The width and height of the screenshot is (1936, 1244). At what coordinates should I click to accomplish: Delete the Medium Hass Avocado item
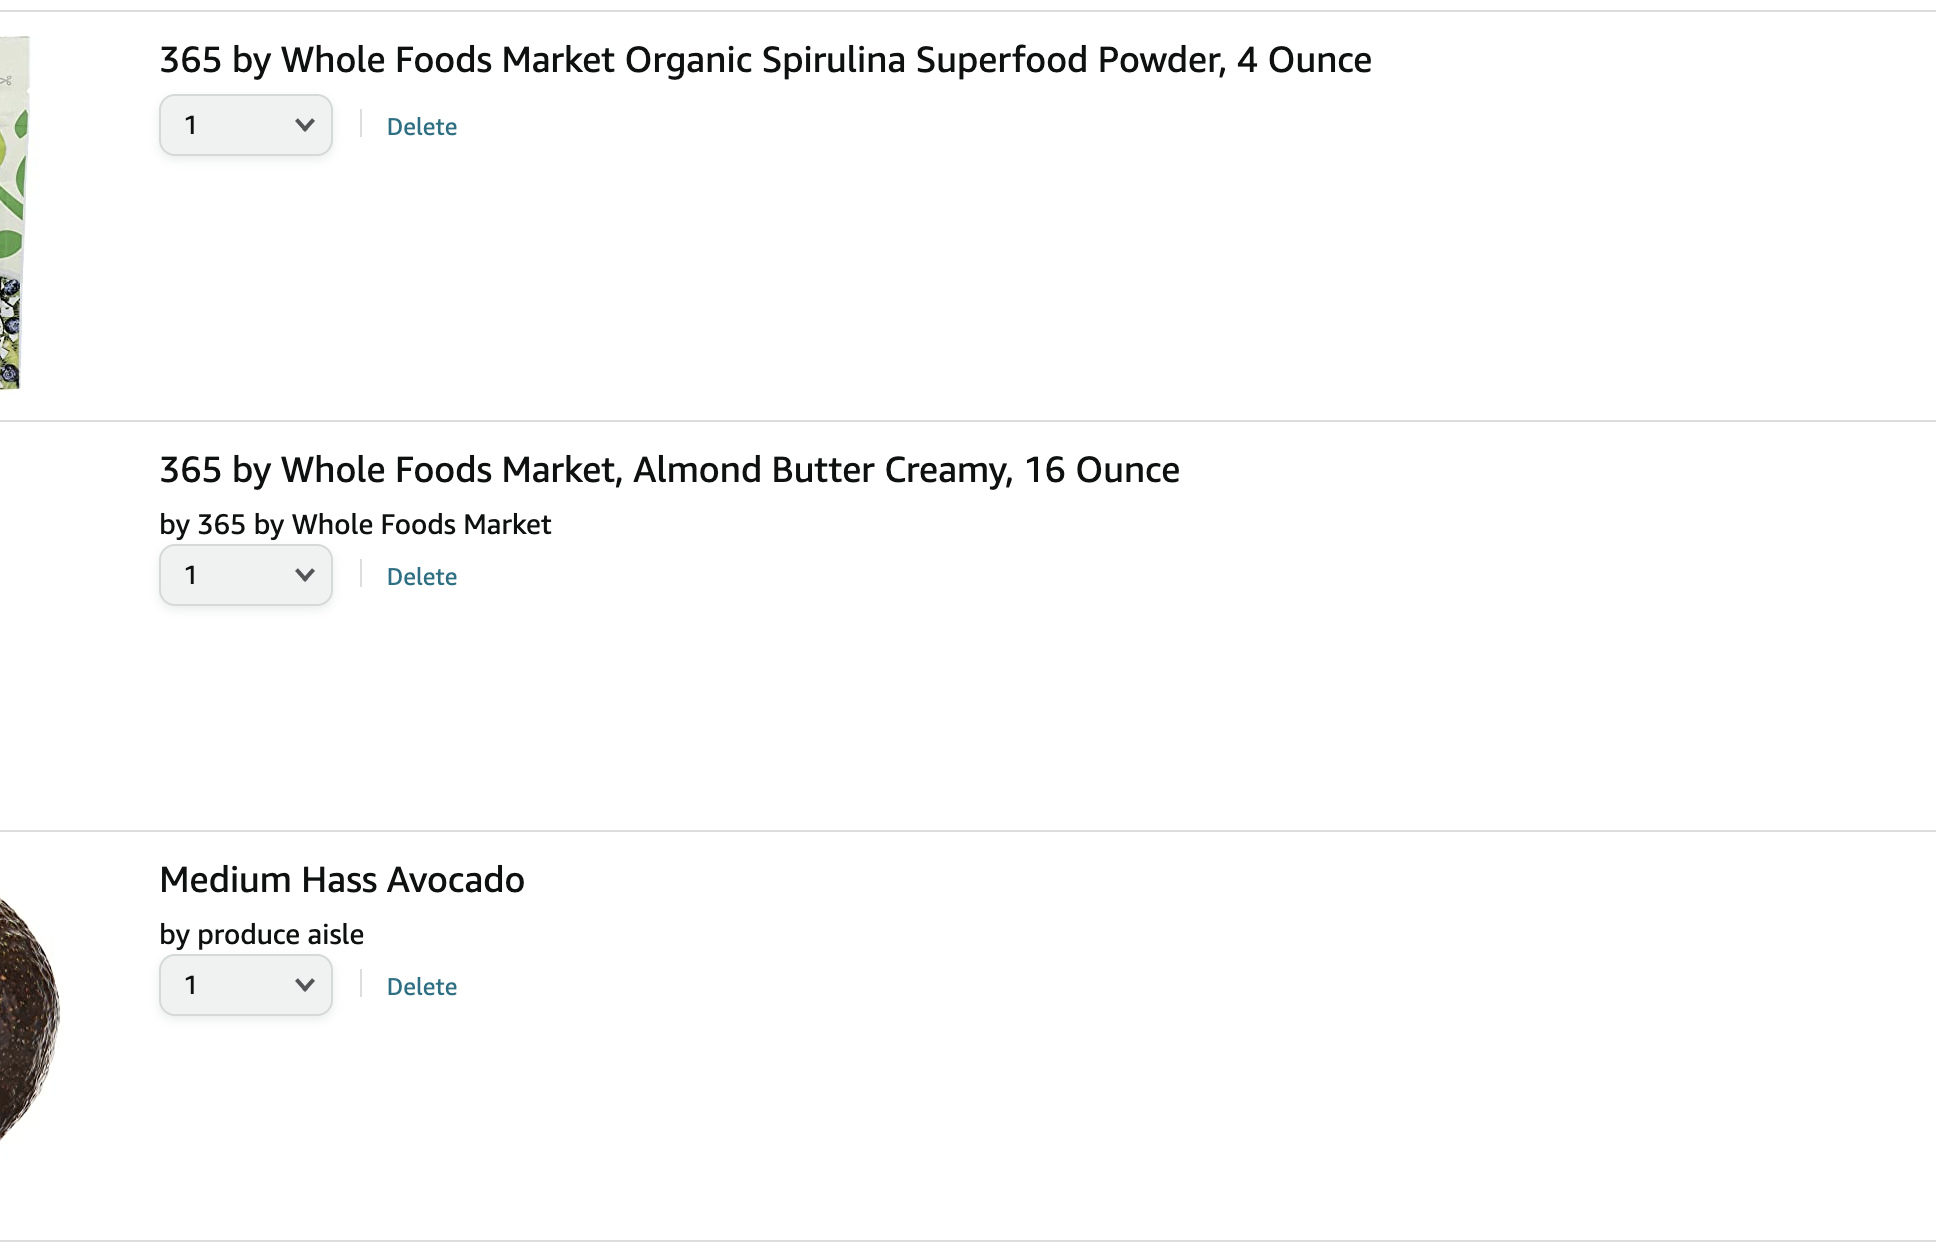pos(422,987)
